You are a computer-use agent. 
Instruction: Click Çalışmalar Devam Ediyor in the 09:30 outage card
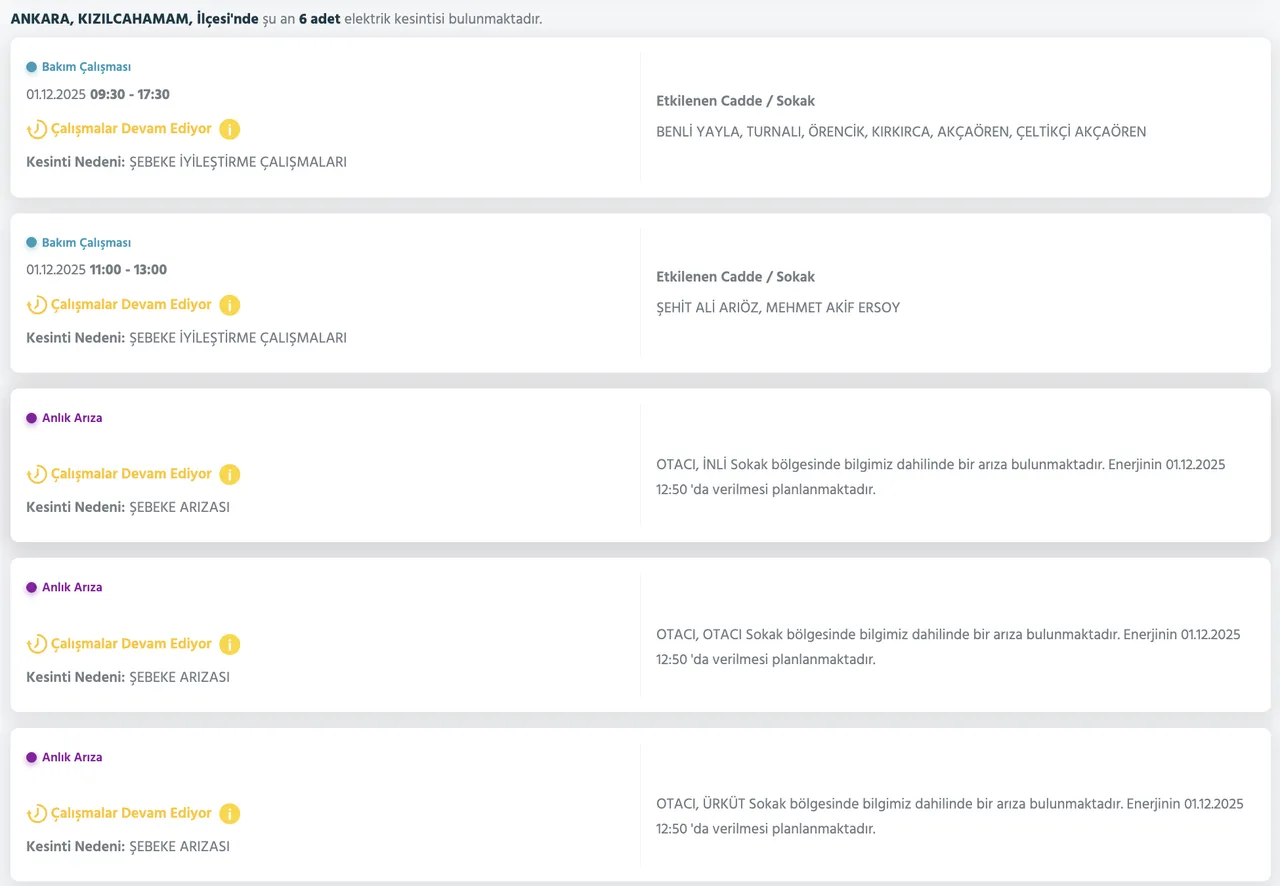pyautogui.click(x=131, y=129)
